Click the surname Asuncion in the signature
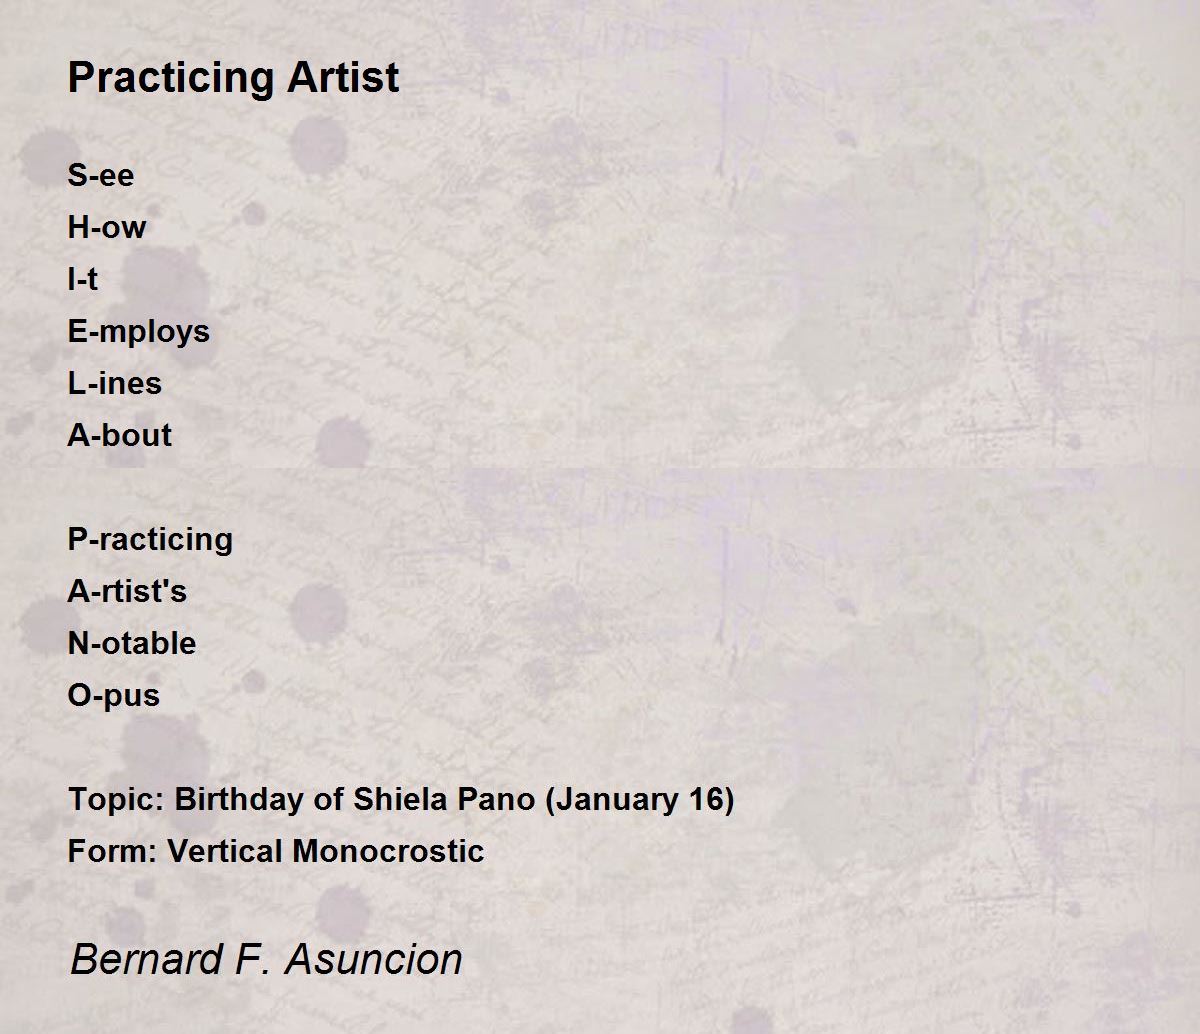This screenshot has width=1200, height=1034. coord(374,959)
